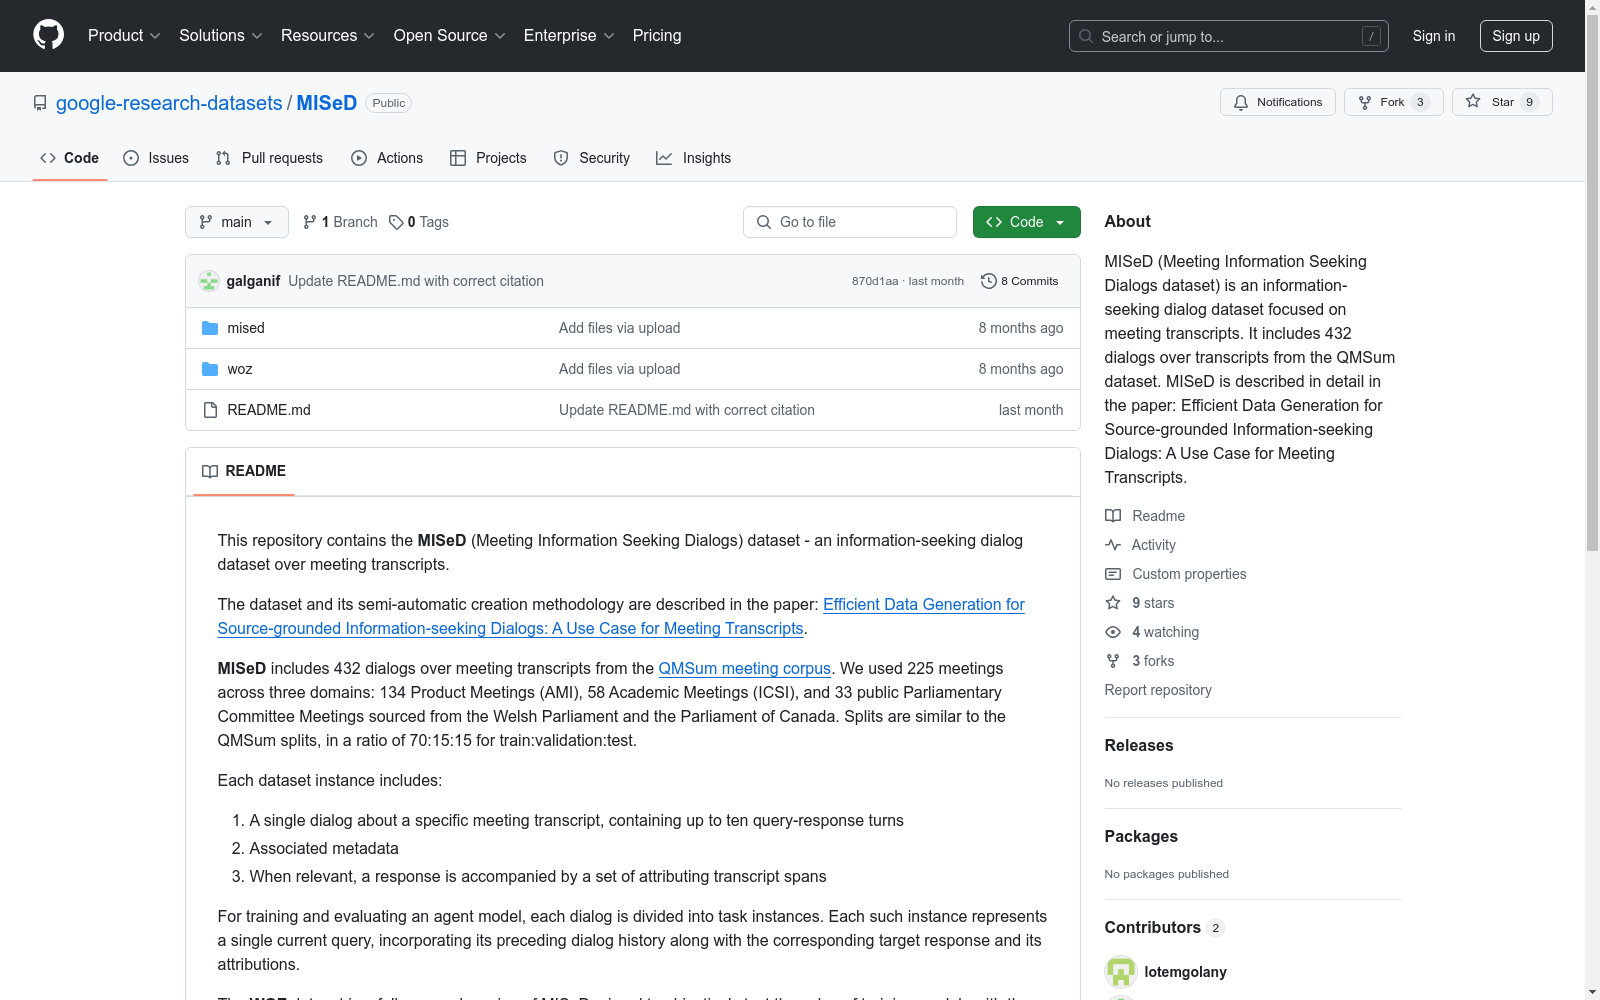Click the Packages heading link

(1141, 836)
